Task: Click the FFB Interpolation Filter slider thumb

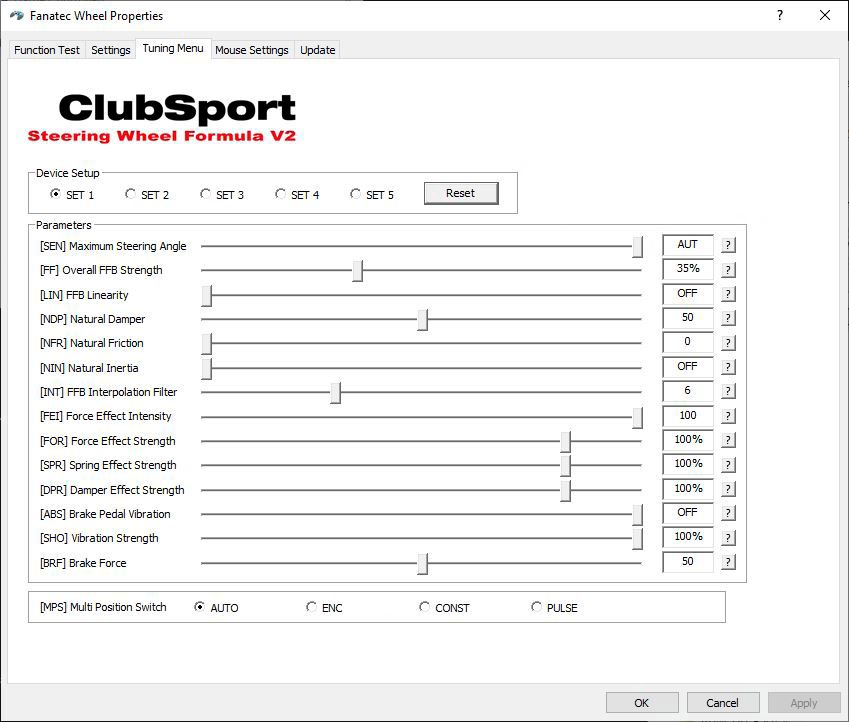Action: [336, 392]
